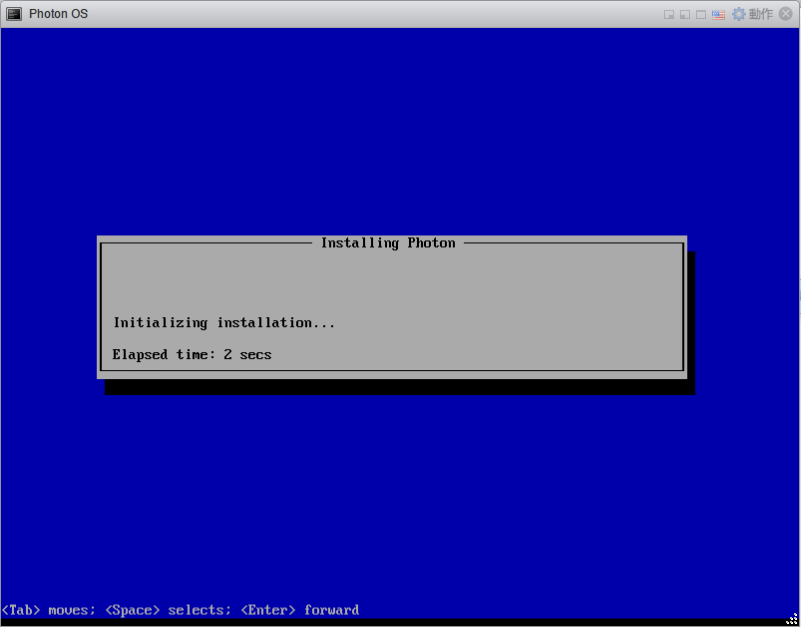
Task: Switch console to full window view icon
Action: (x=701, y=14)
